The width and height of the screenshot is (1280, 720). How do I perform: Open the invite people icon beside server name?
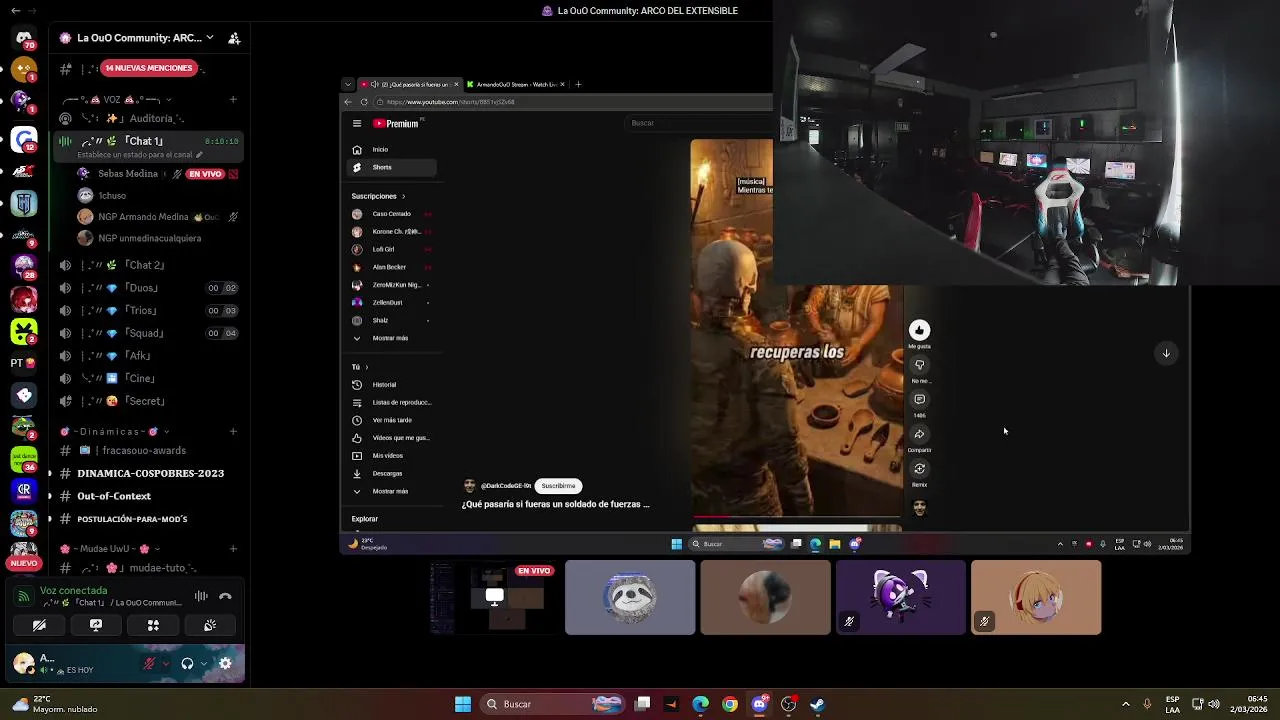[x=234, y=38]
